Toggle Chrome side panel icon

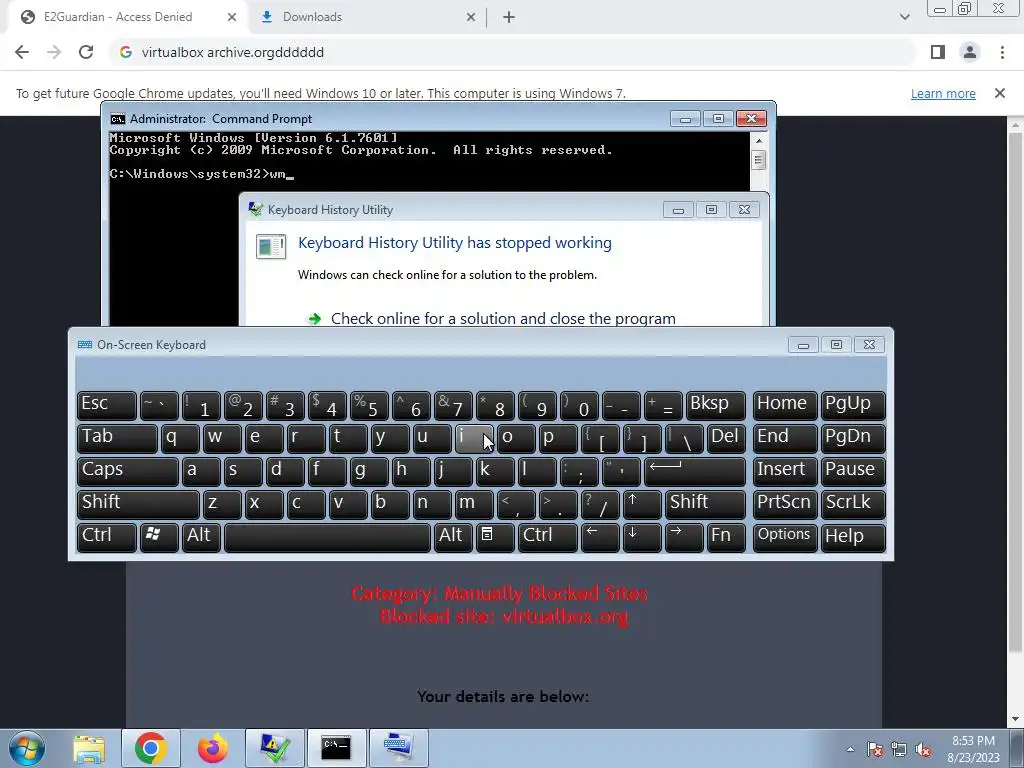point(938,52)
